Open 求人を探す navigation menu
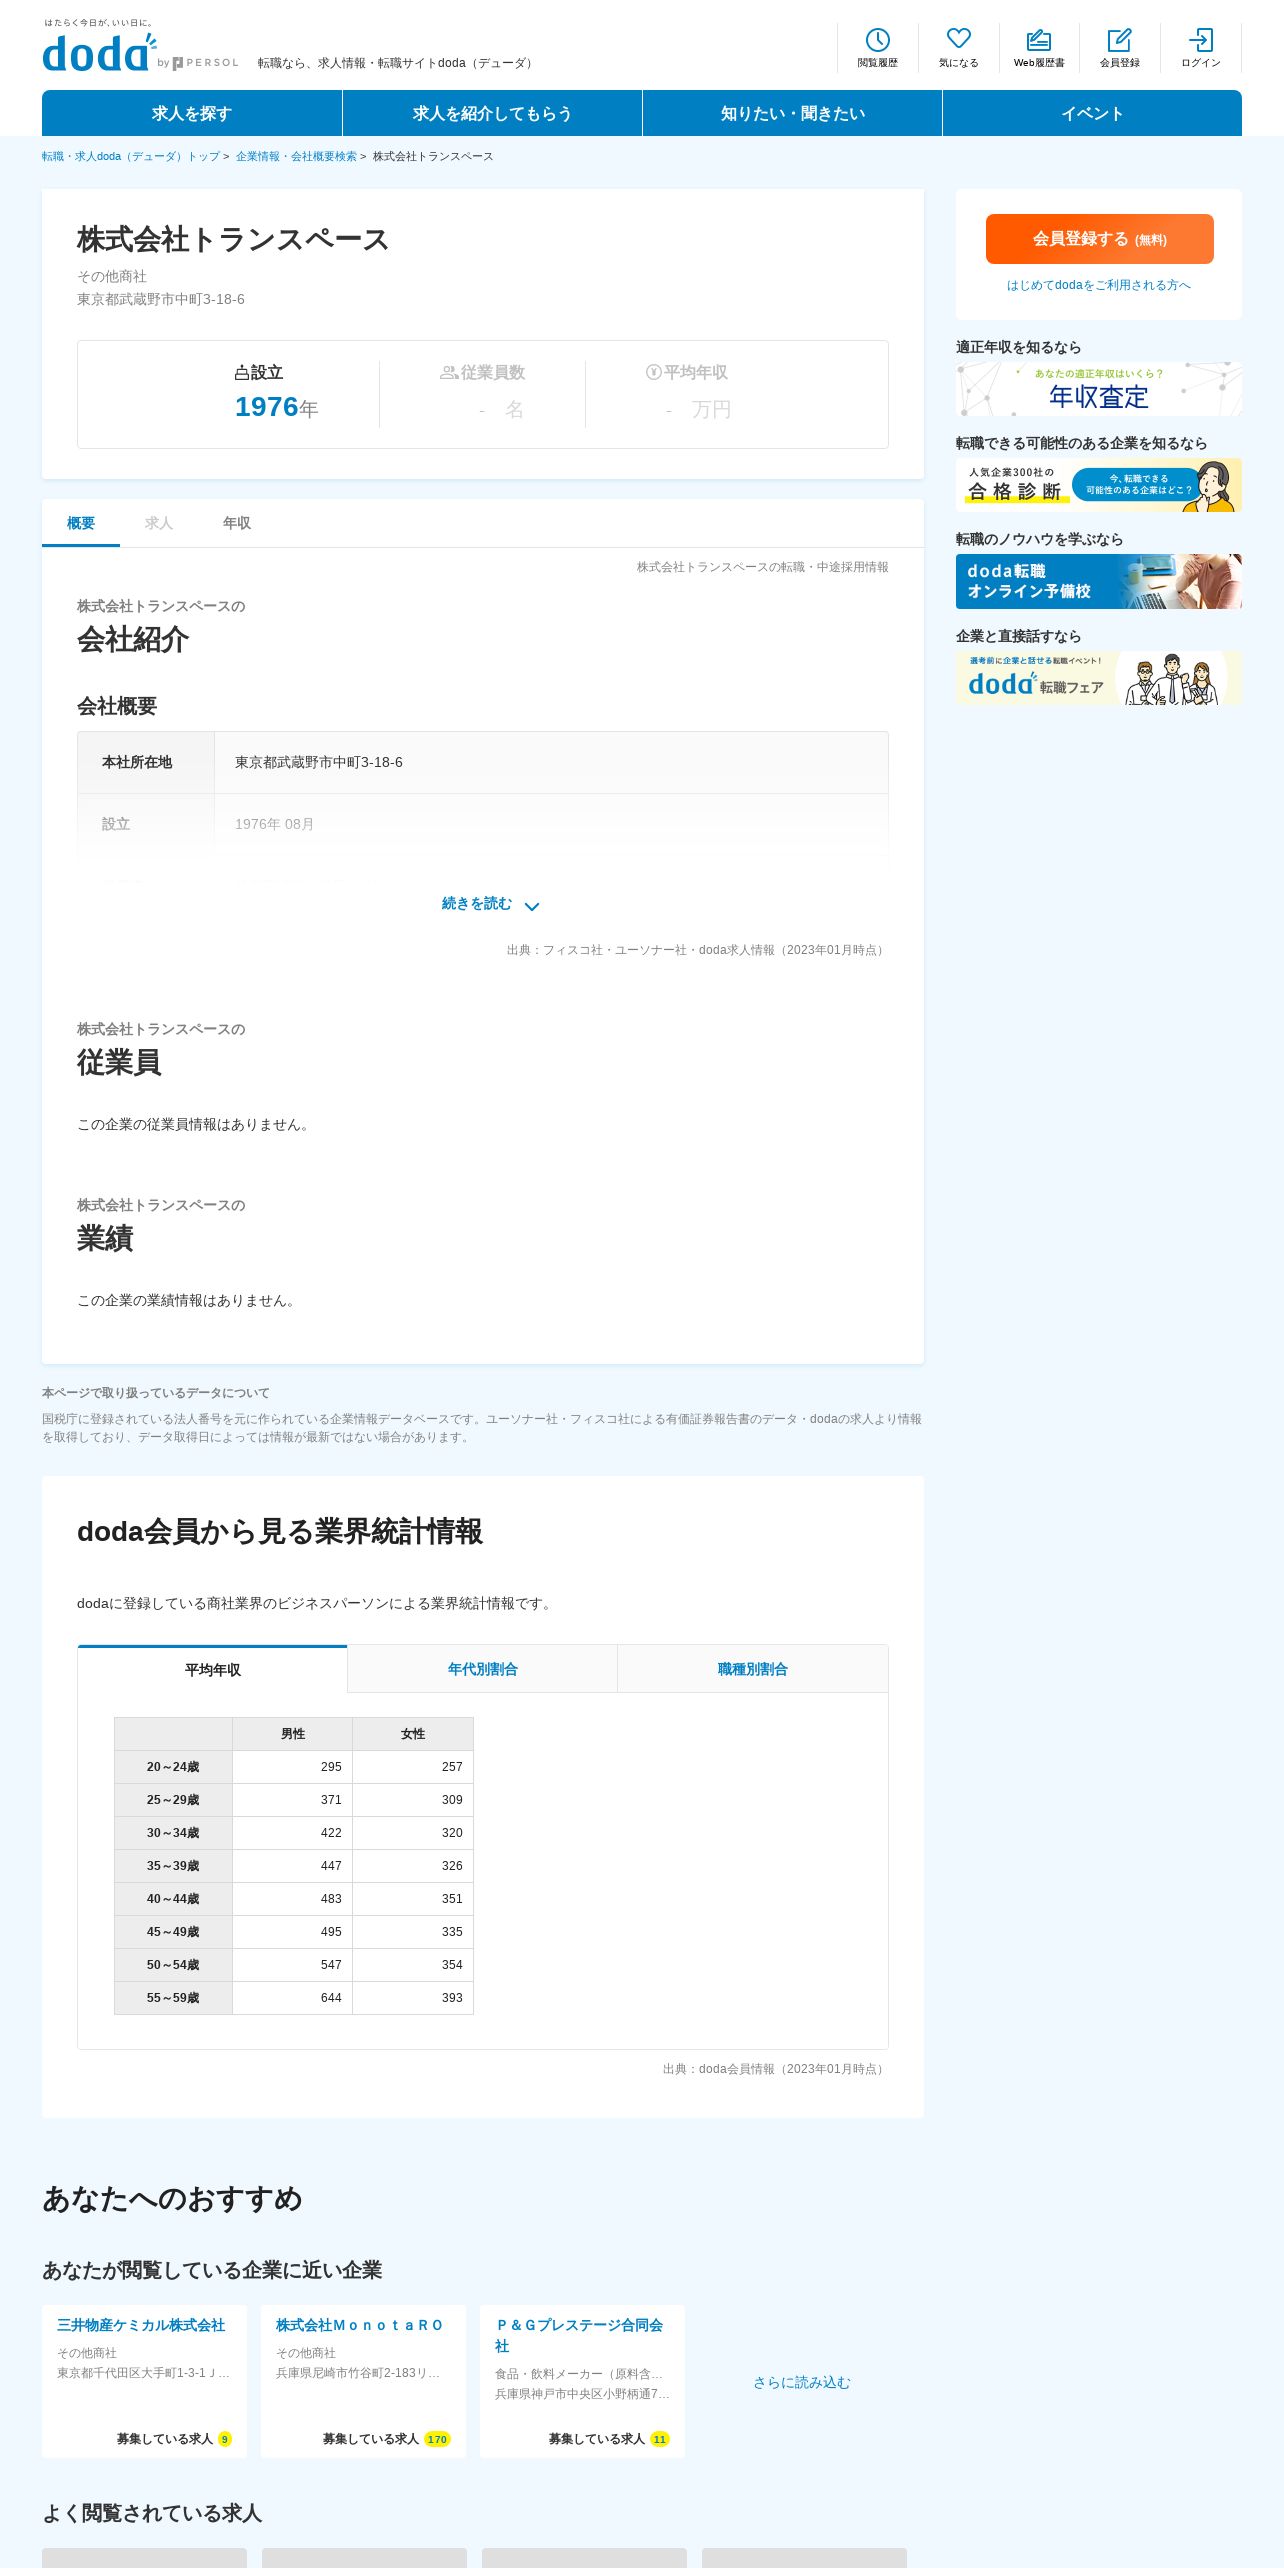This screenshot has width=1284, height=2568. (192, 113)
